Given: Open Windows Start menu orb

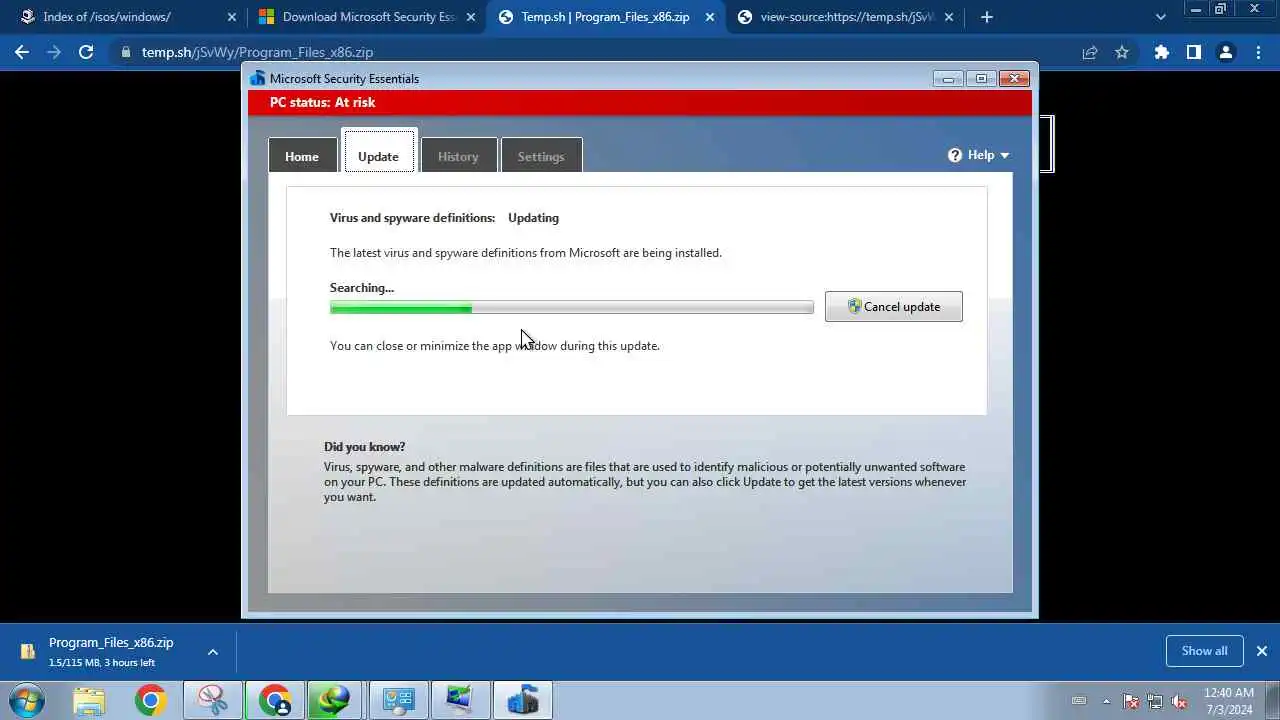Looking at the screenshot, I should [x=27, y=701].
